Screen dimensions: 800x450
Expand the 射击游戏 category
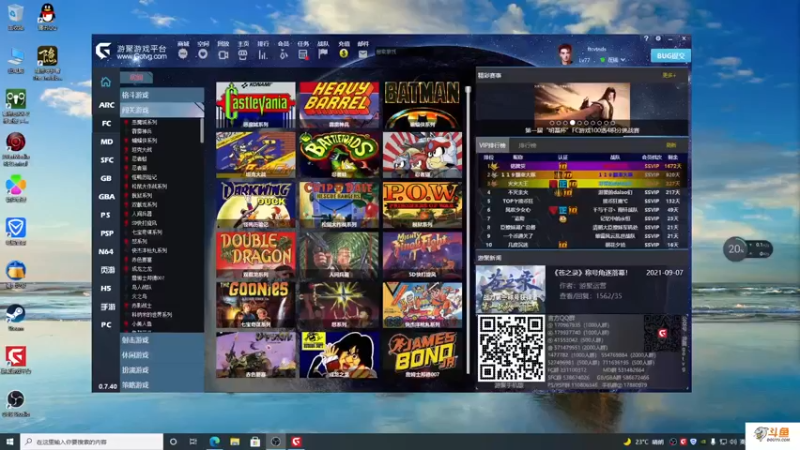(x=162, y=340)
